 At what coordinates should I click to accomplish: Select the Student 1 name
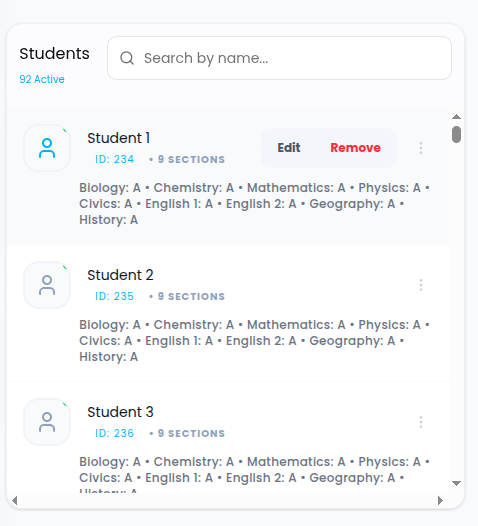pyautogui.click(x=118, y=138)
